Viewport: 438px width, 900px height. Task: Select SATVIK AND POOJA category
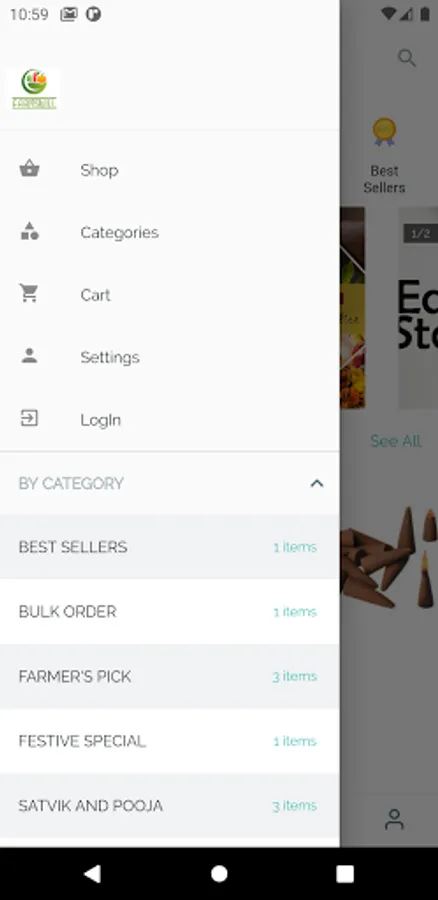(x=169, y=806)
